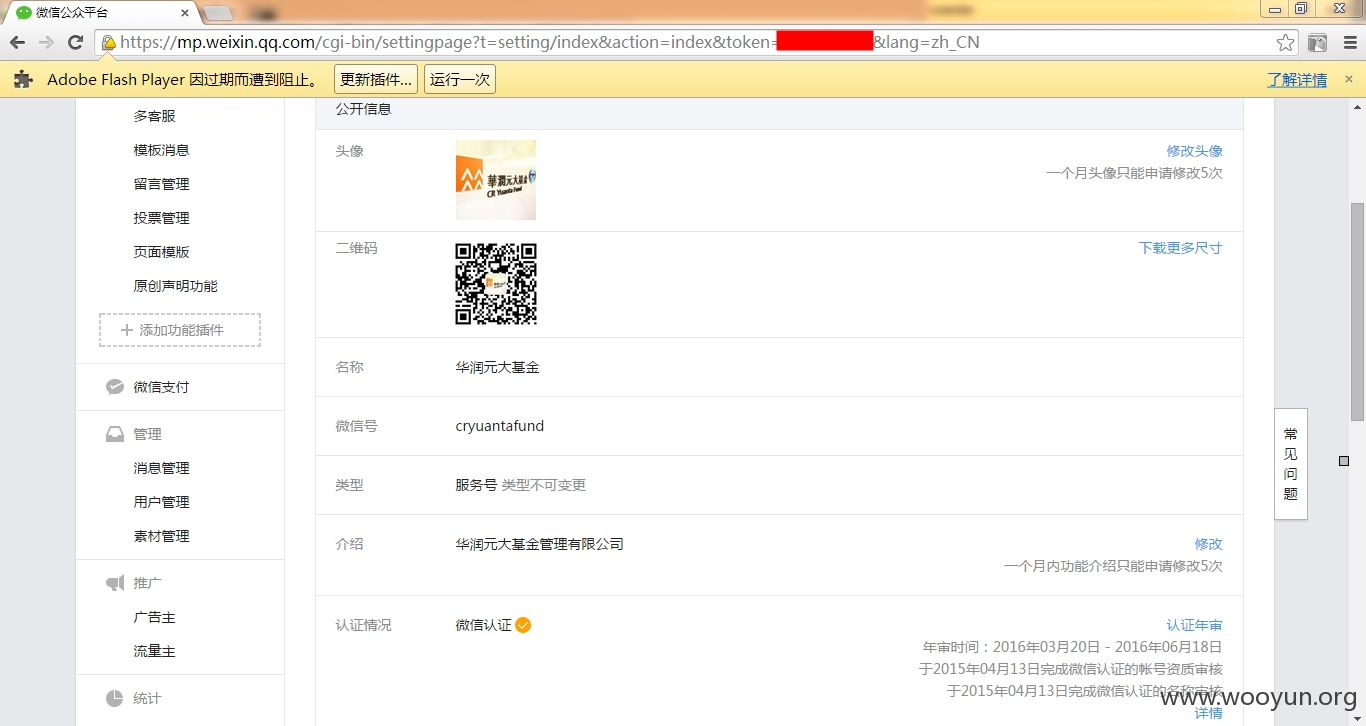Viewport: 1366px width, 726px height.
Task: Select the WeChat ID cryuantafund
Action: coord(500,426)
